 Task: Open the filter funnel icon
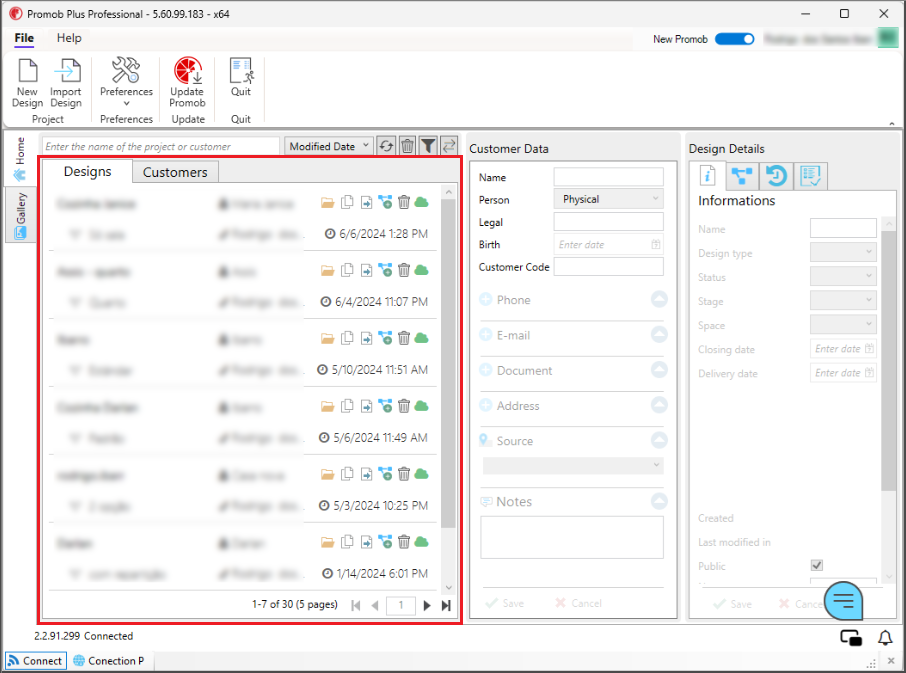tap(428, 146)
